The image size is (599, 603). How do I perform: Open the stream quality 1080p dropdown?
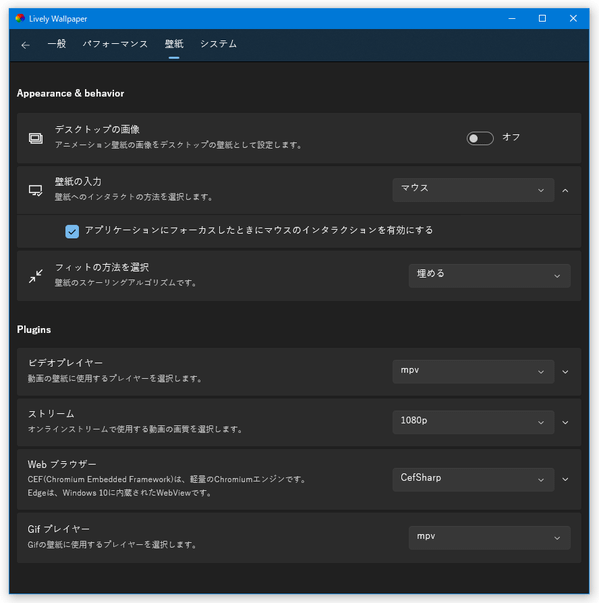point(473,422)
